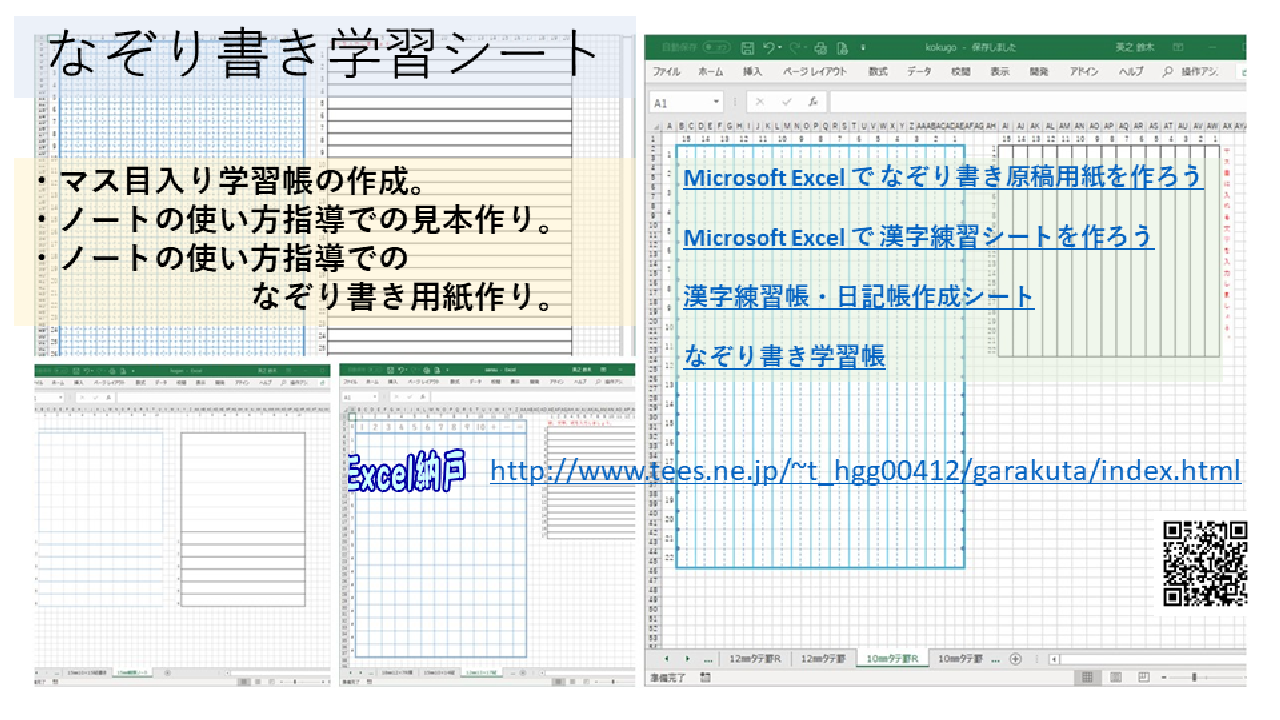1280x720 pixels.
Task: Open the link Microsoft Excel で漢字練習シートを作ろう
Action: pos(919,237)
